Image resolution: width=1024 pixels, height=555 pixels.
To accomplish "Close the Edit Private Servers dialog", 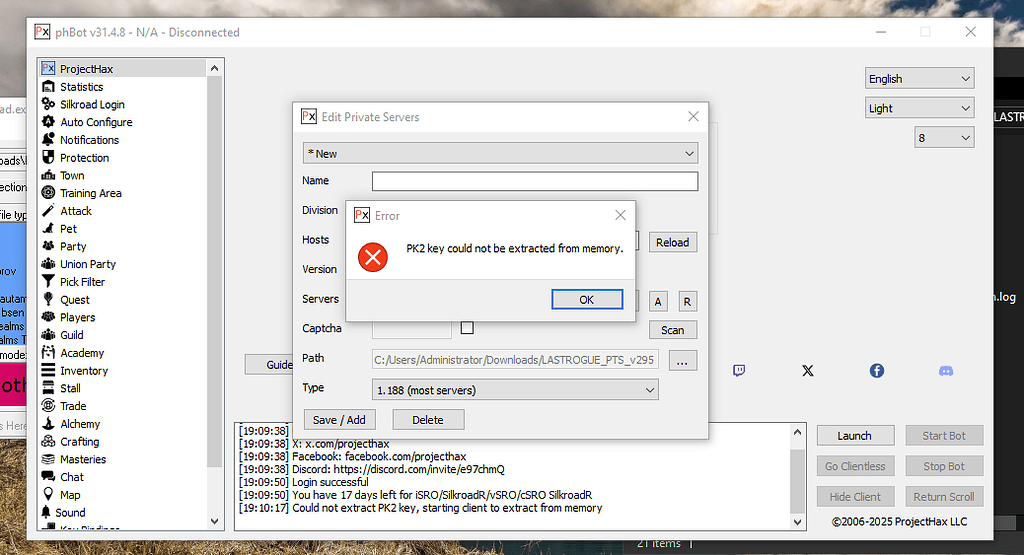I will tap(693, 116).
